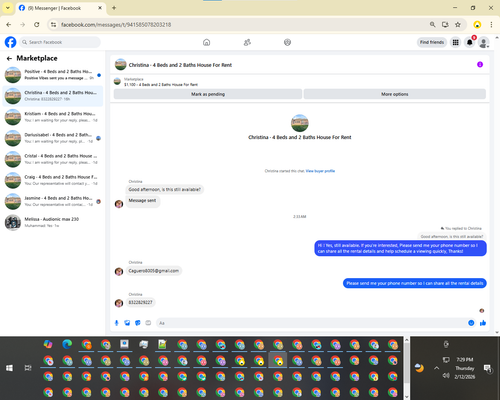The width and height of the screenshot is (500, 400).
Task: Open the emoji picker in composer
Action: [x=471, y=323]
